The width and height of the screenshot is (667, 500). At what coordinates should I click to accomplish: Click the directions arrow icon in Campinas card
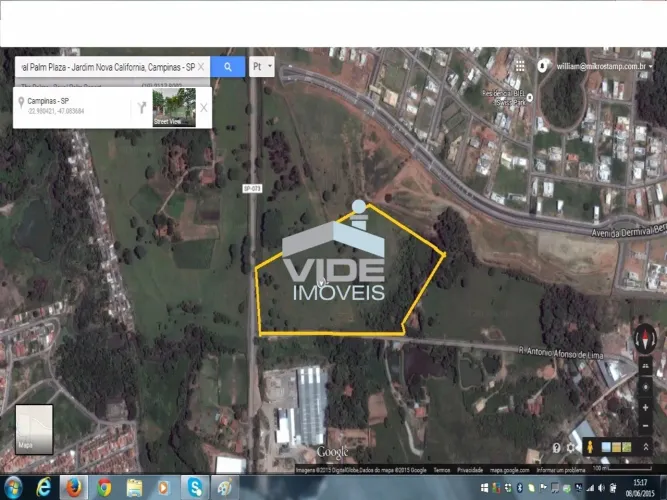(142, 108)
